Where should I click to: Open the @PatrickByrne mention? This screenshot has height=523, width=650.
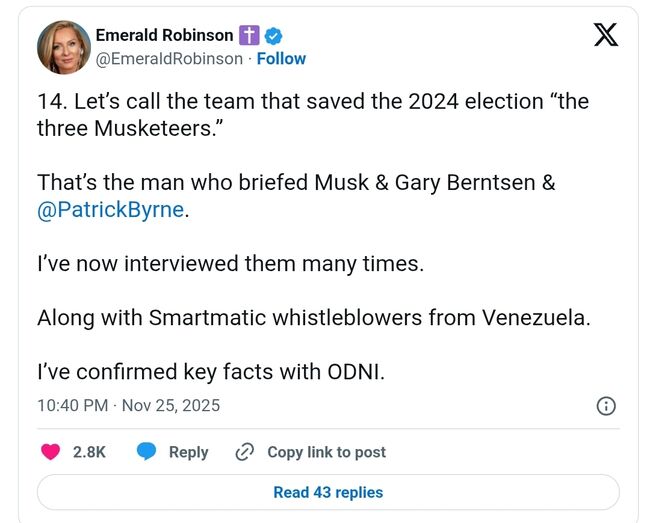click(112, 211)
